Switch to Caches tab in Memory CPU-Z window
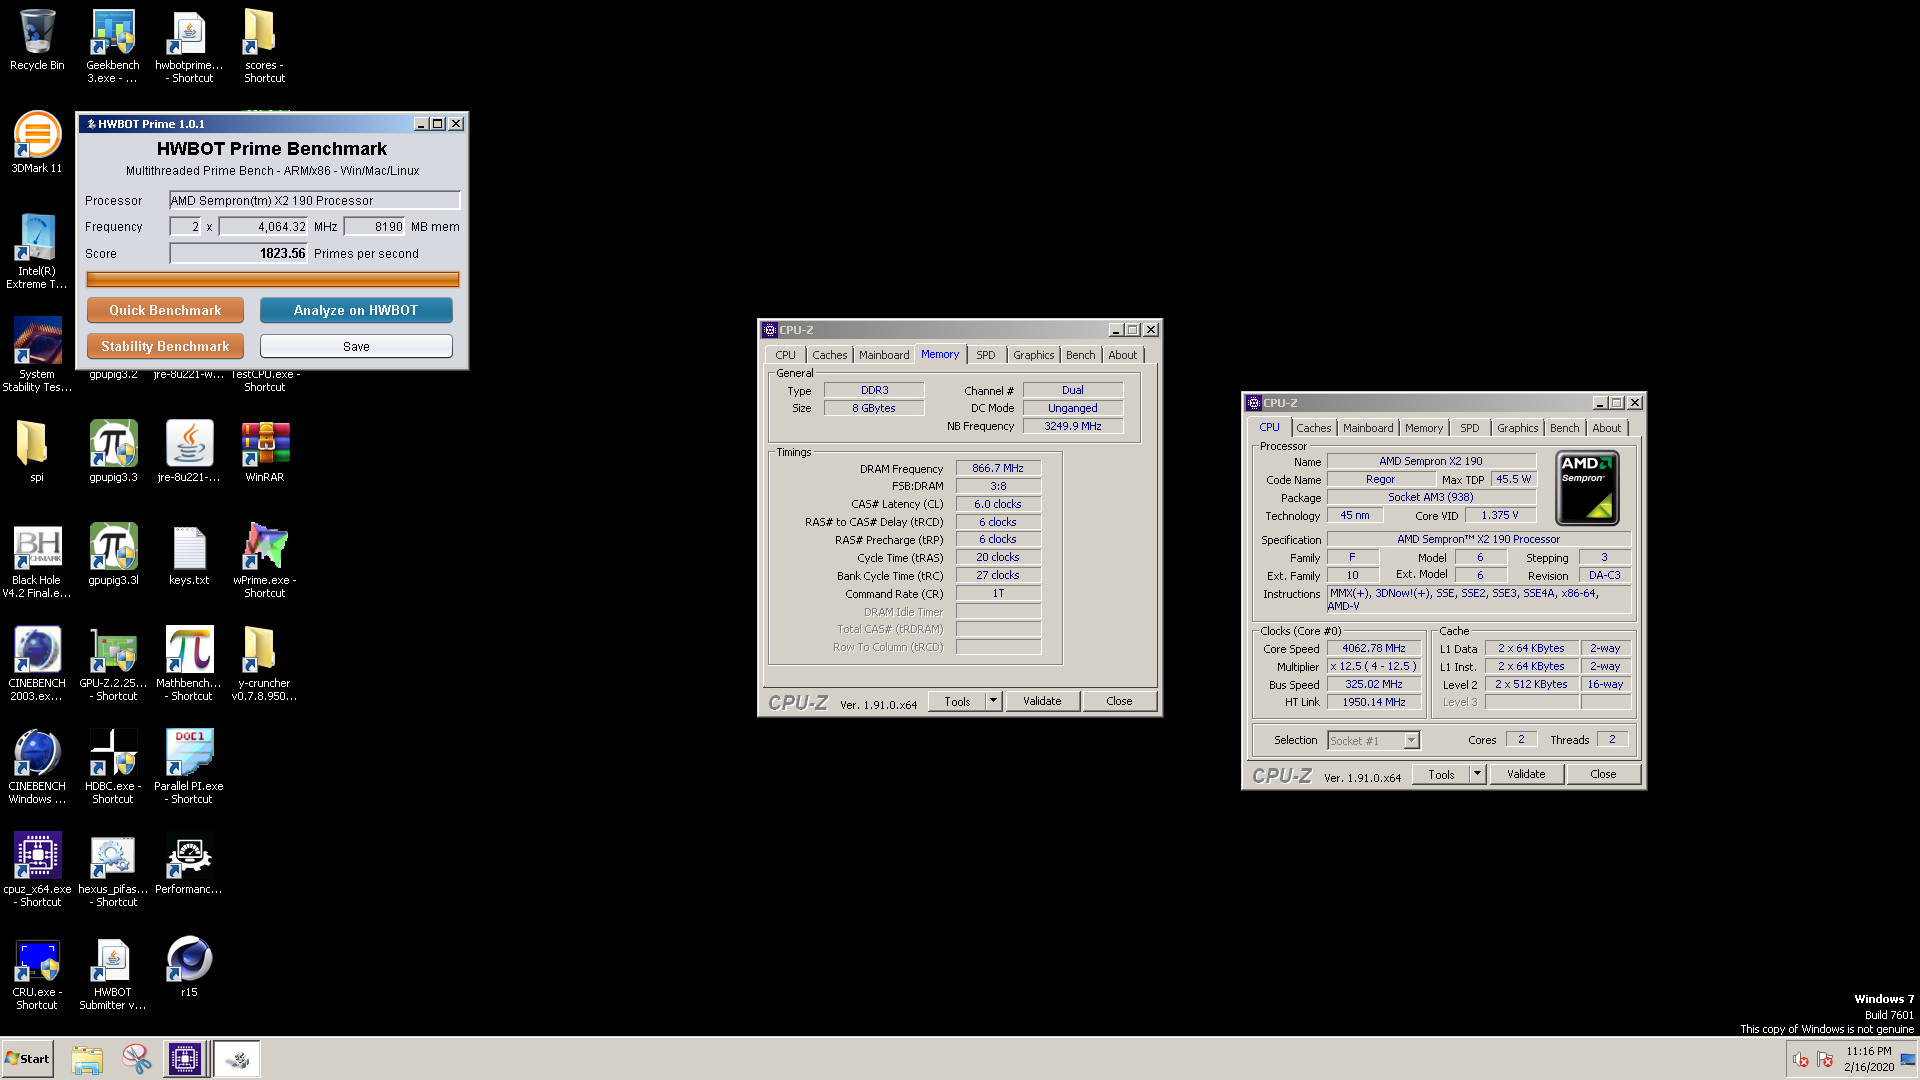Viewport: 1920px width, 1080px height. tap(829, 355)
